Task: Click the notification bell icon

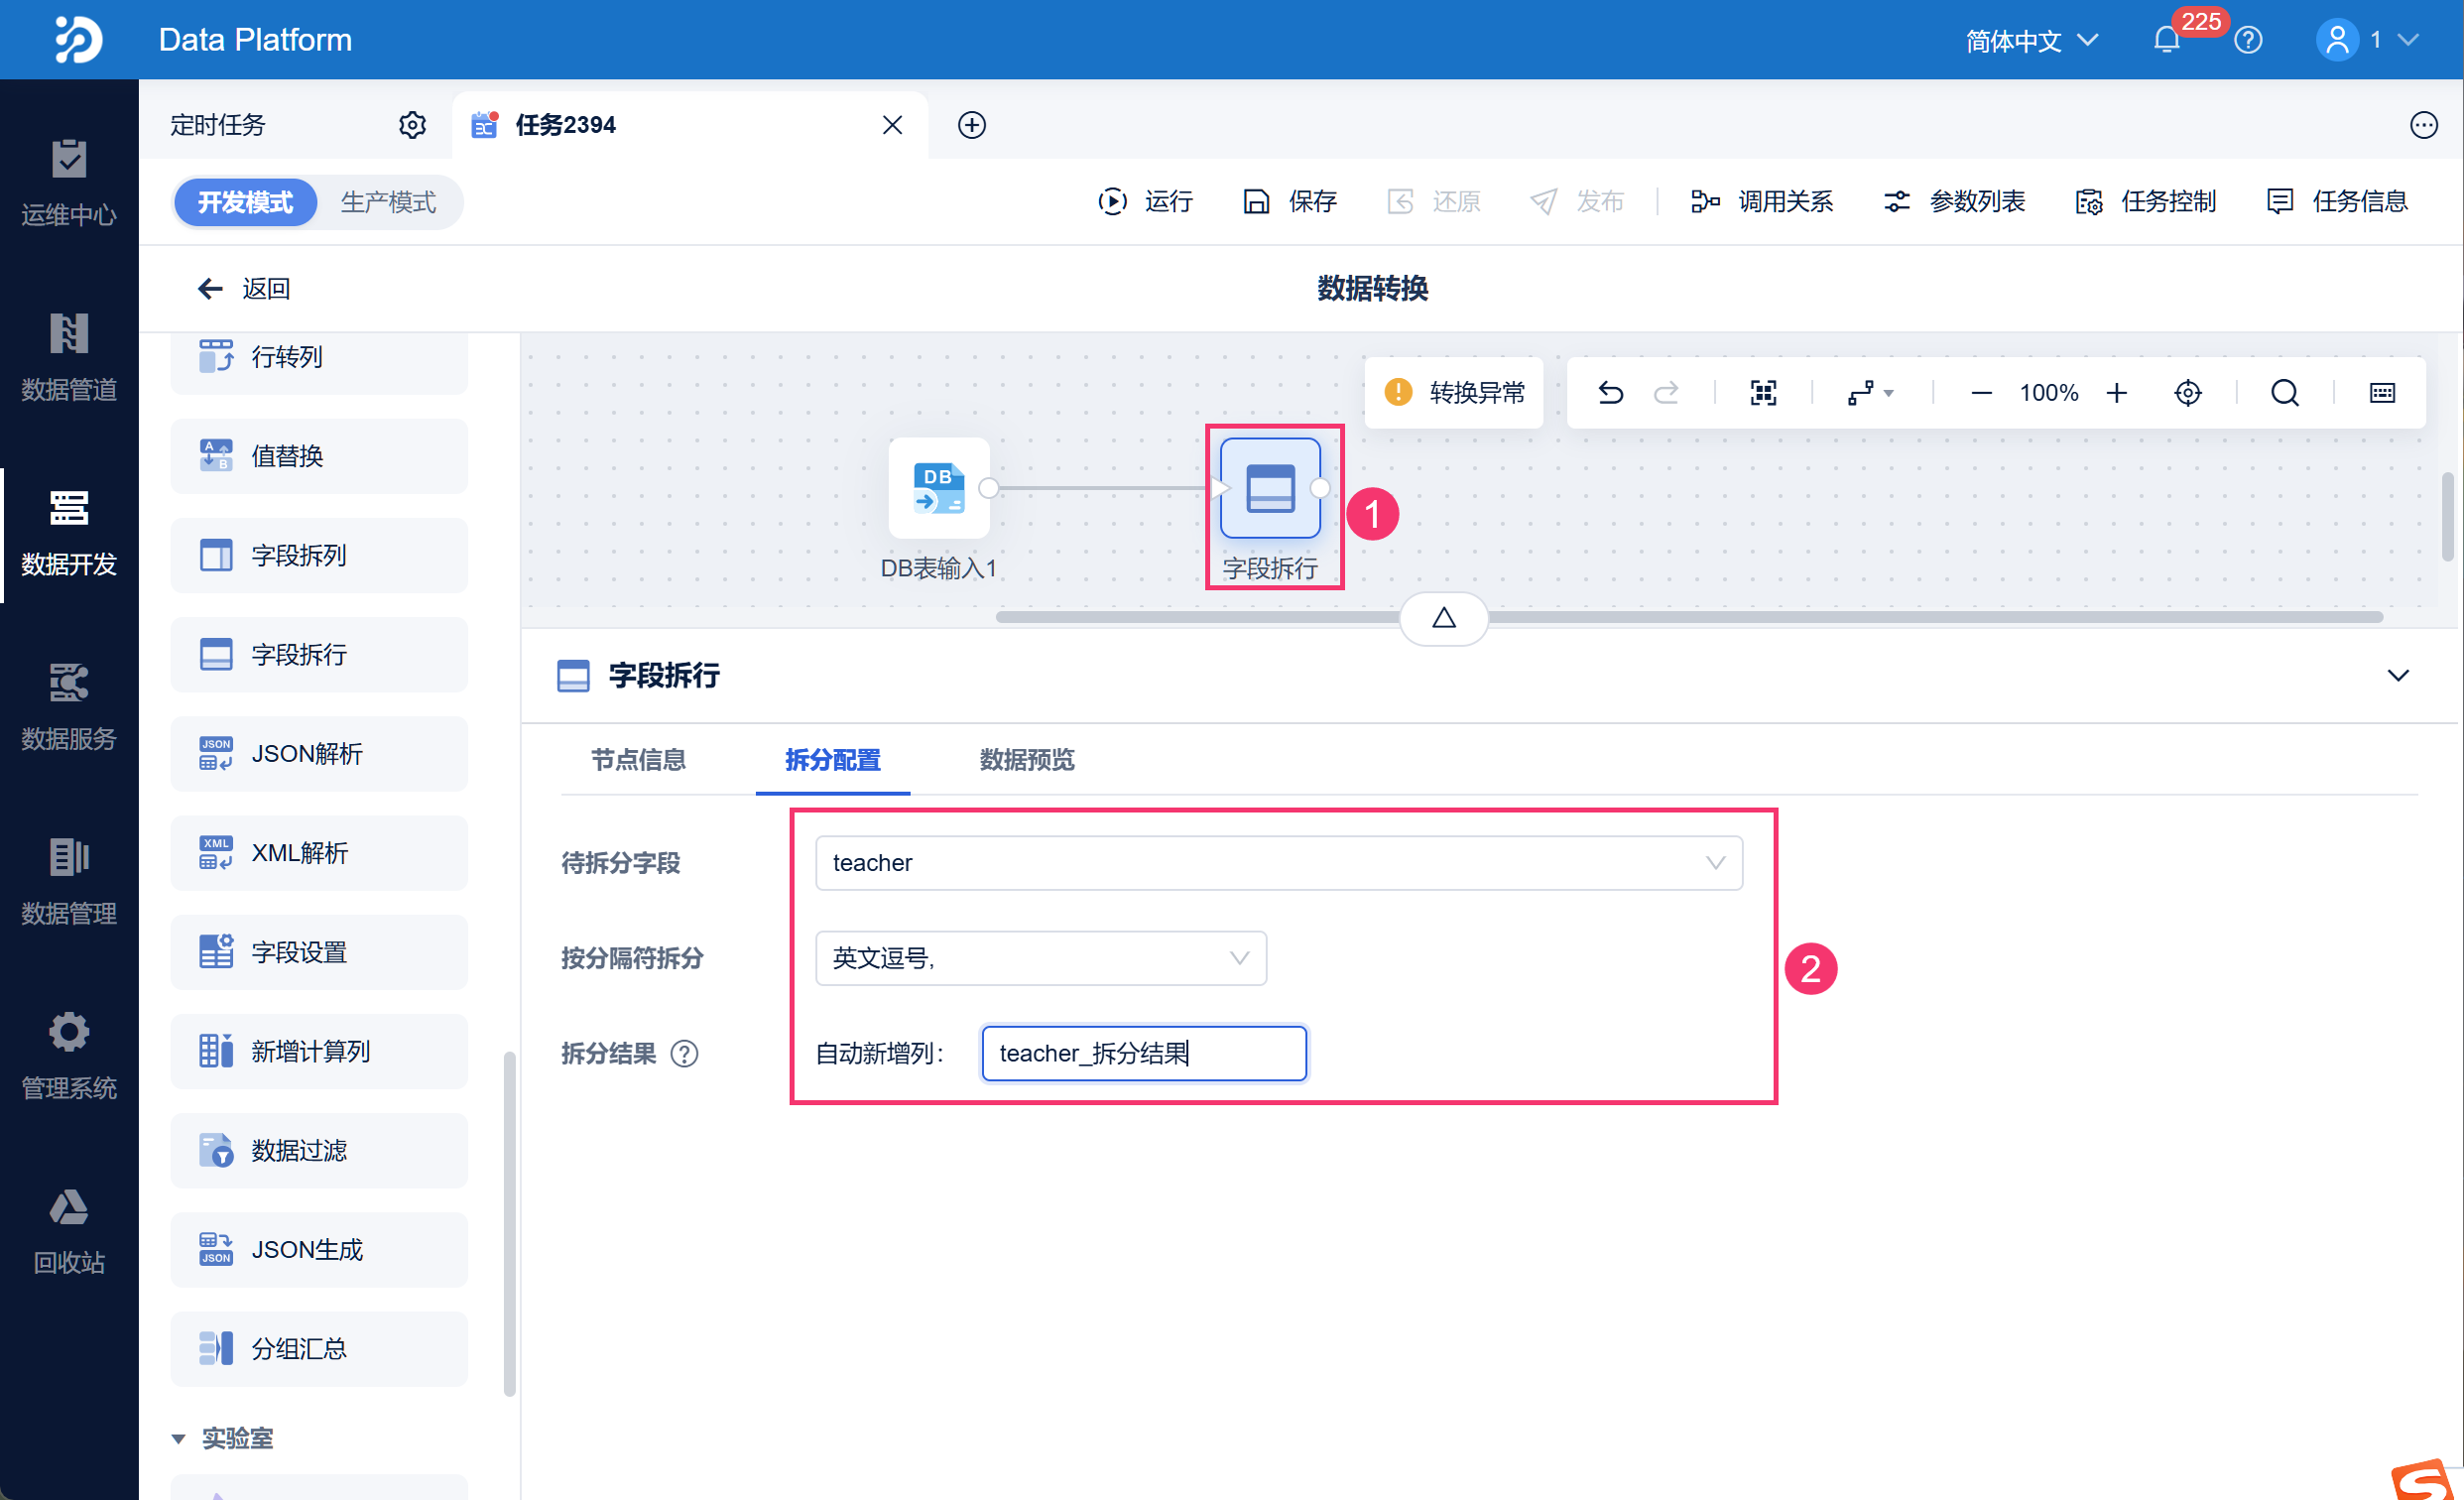Action: tap(2166, 40)
